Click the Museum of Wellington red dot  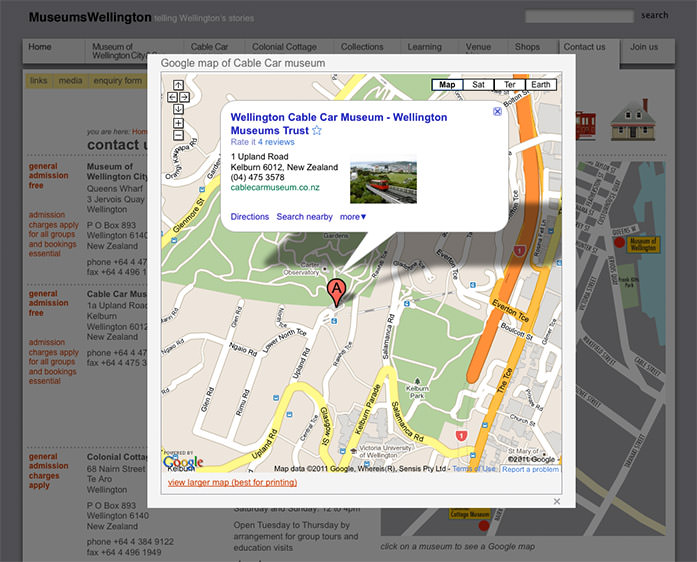tap(619, 242)
